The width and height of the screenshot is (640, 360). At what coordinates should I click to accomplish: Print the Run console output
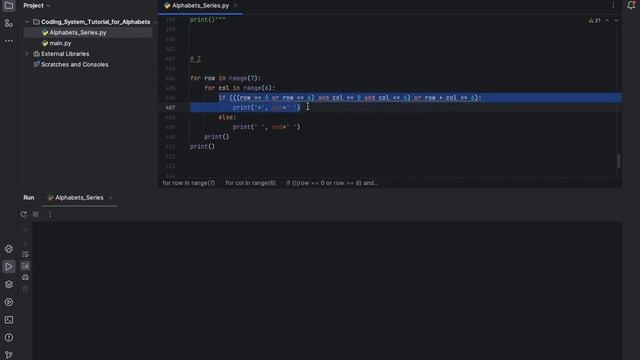coord(25,277)
